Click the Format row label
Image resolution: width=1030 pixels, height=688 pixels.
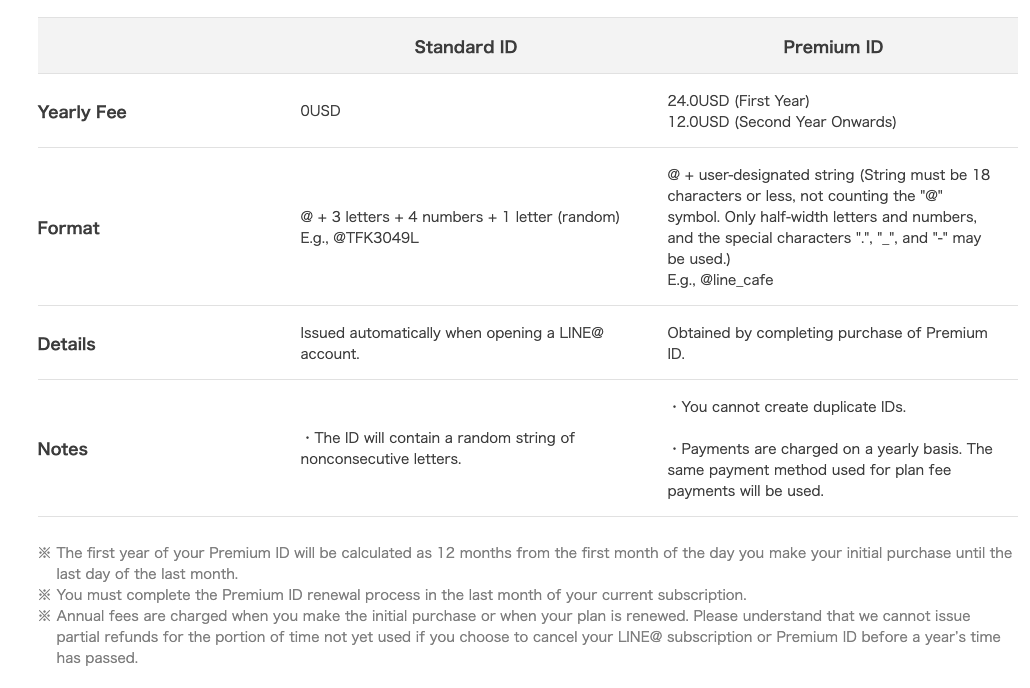click(69, 228)
